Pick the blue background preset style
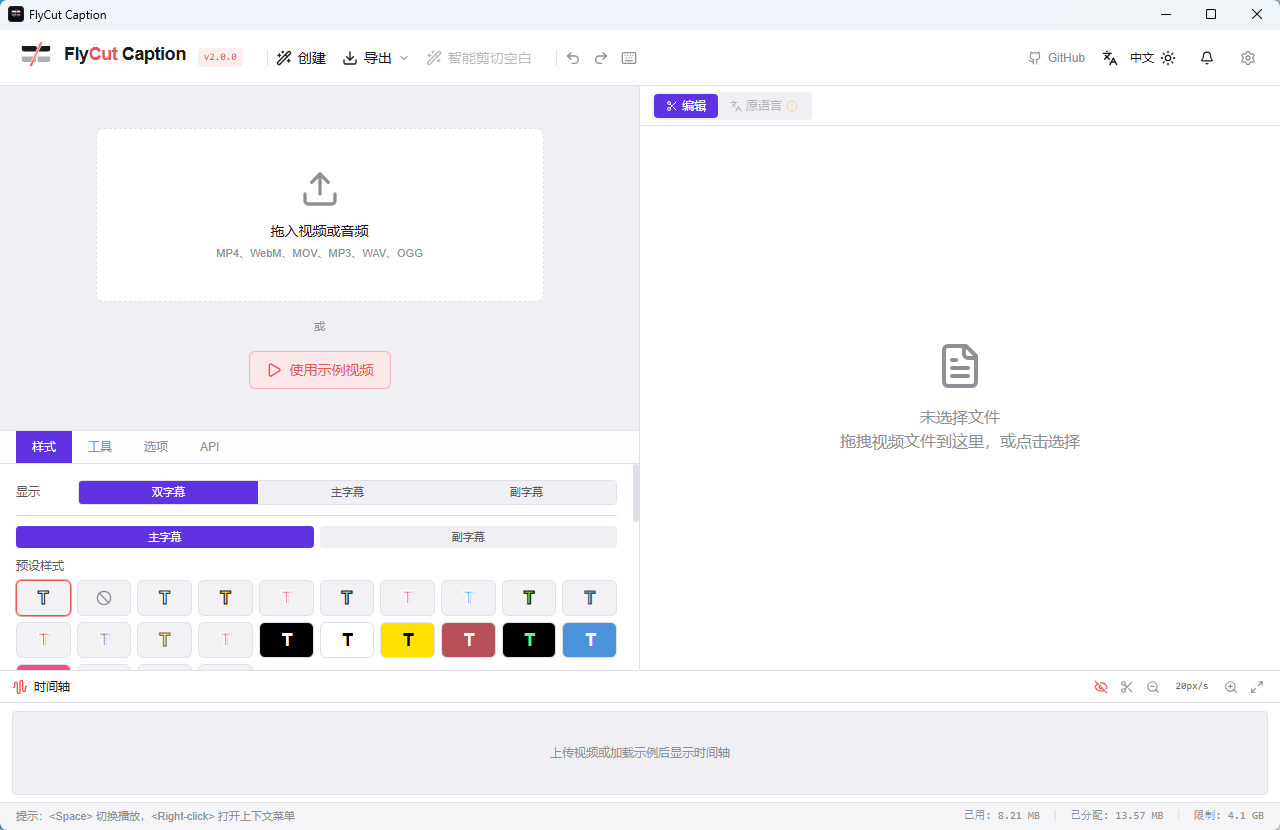Viewport: 1280px width, 830px height. 590,640
